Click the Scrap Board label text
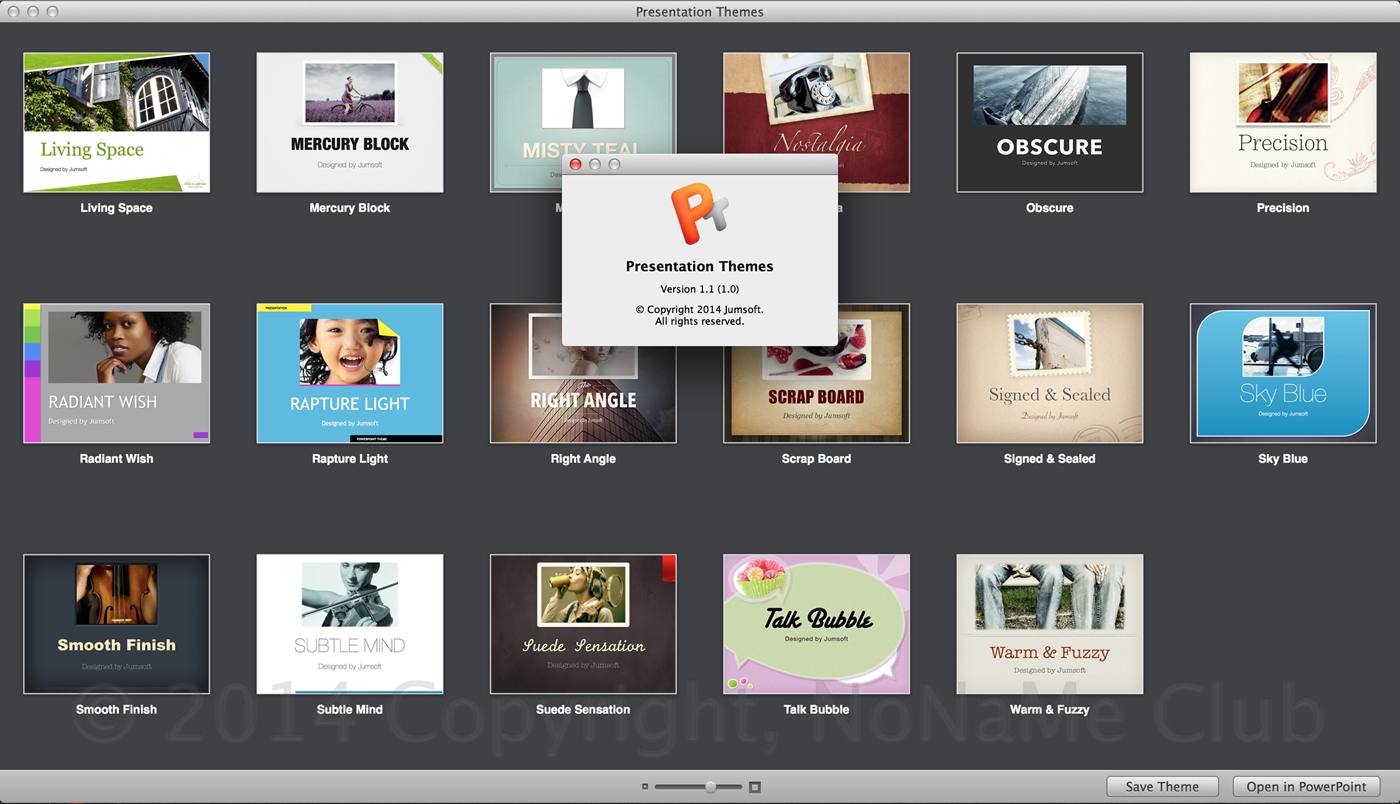Screen dimensions: 1400x804 (816, 459)
